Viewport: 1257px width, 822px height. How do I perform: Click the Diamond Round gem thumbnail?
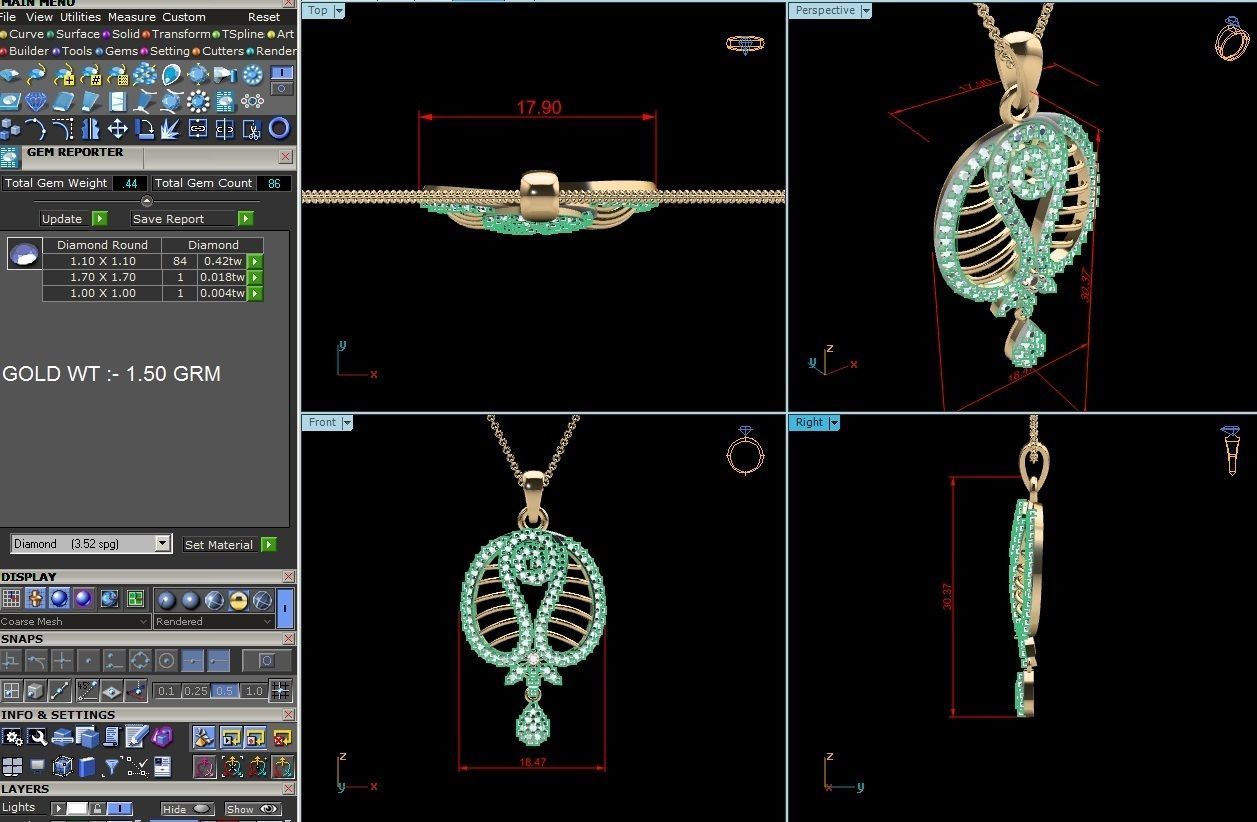24,254
